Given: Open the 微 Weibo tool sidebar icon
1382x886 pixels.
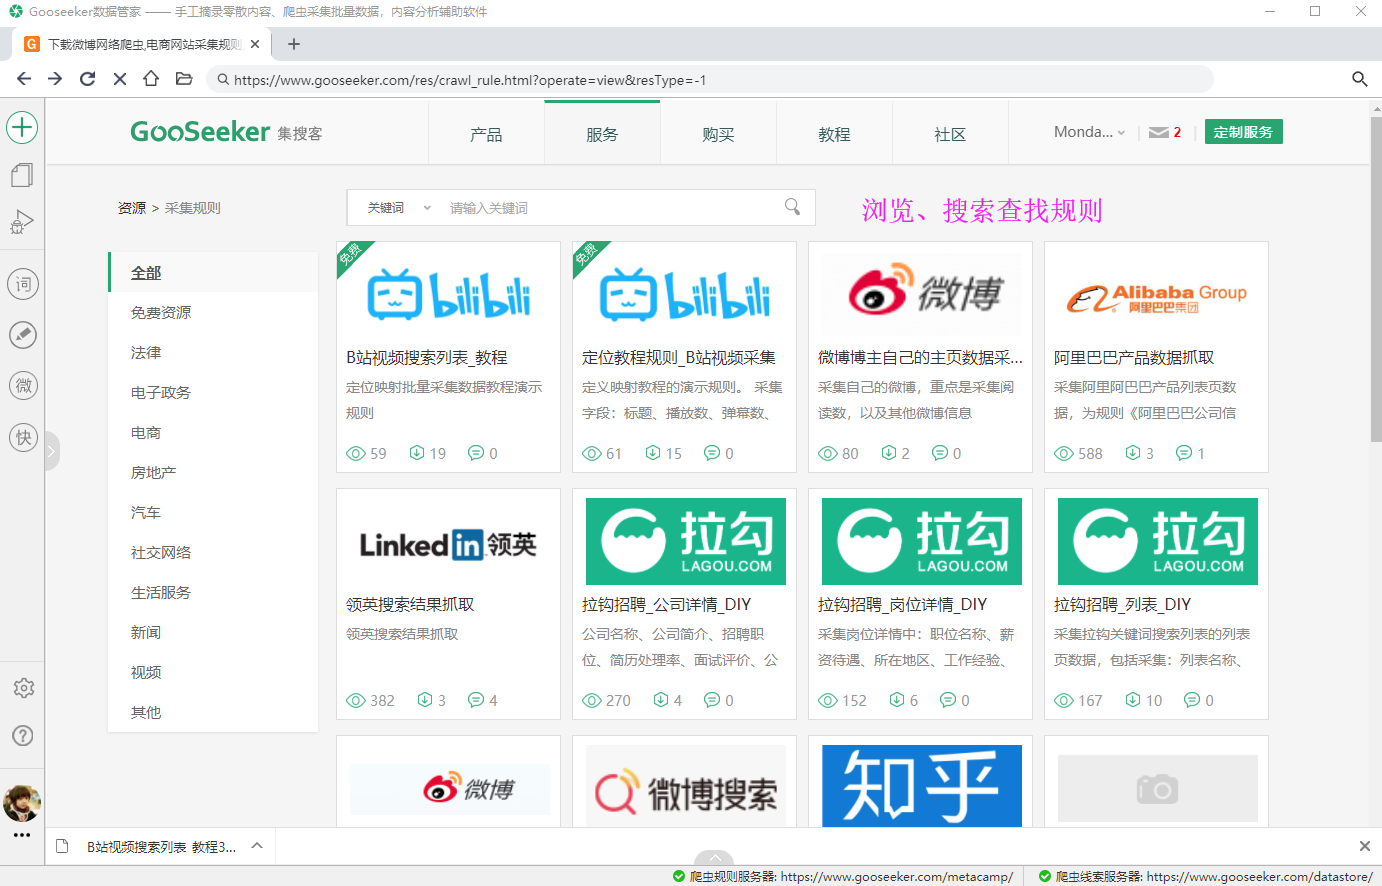Looking at the screenshot, I should click(x=23, y=386).
